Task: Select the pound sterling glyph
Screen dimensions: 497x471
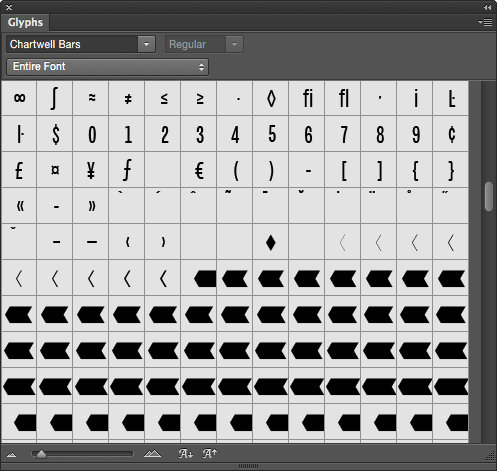Action: tap(19, 170)
